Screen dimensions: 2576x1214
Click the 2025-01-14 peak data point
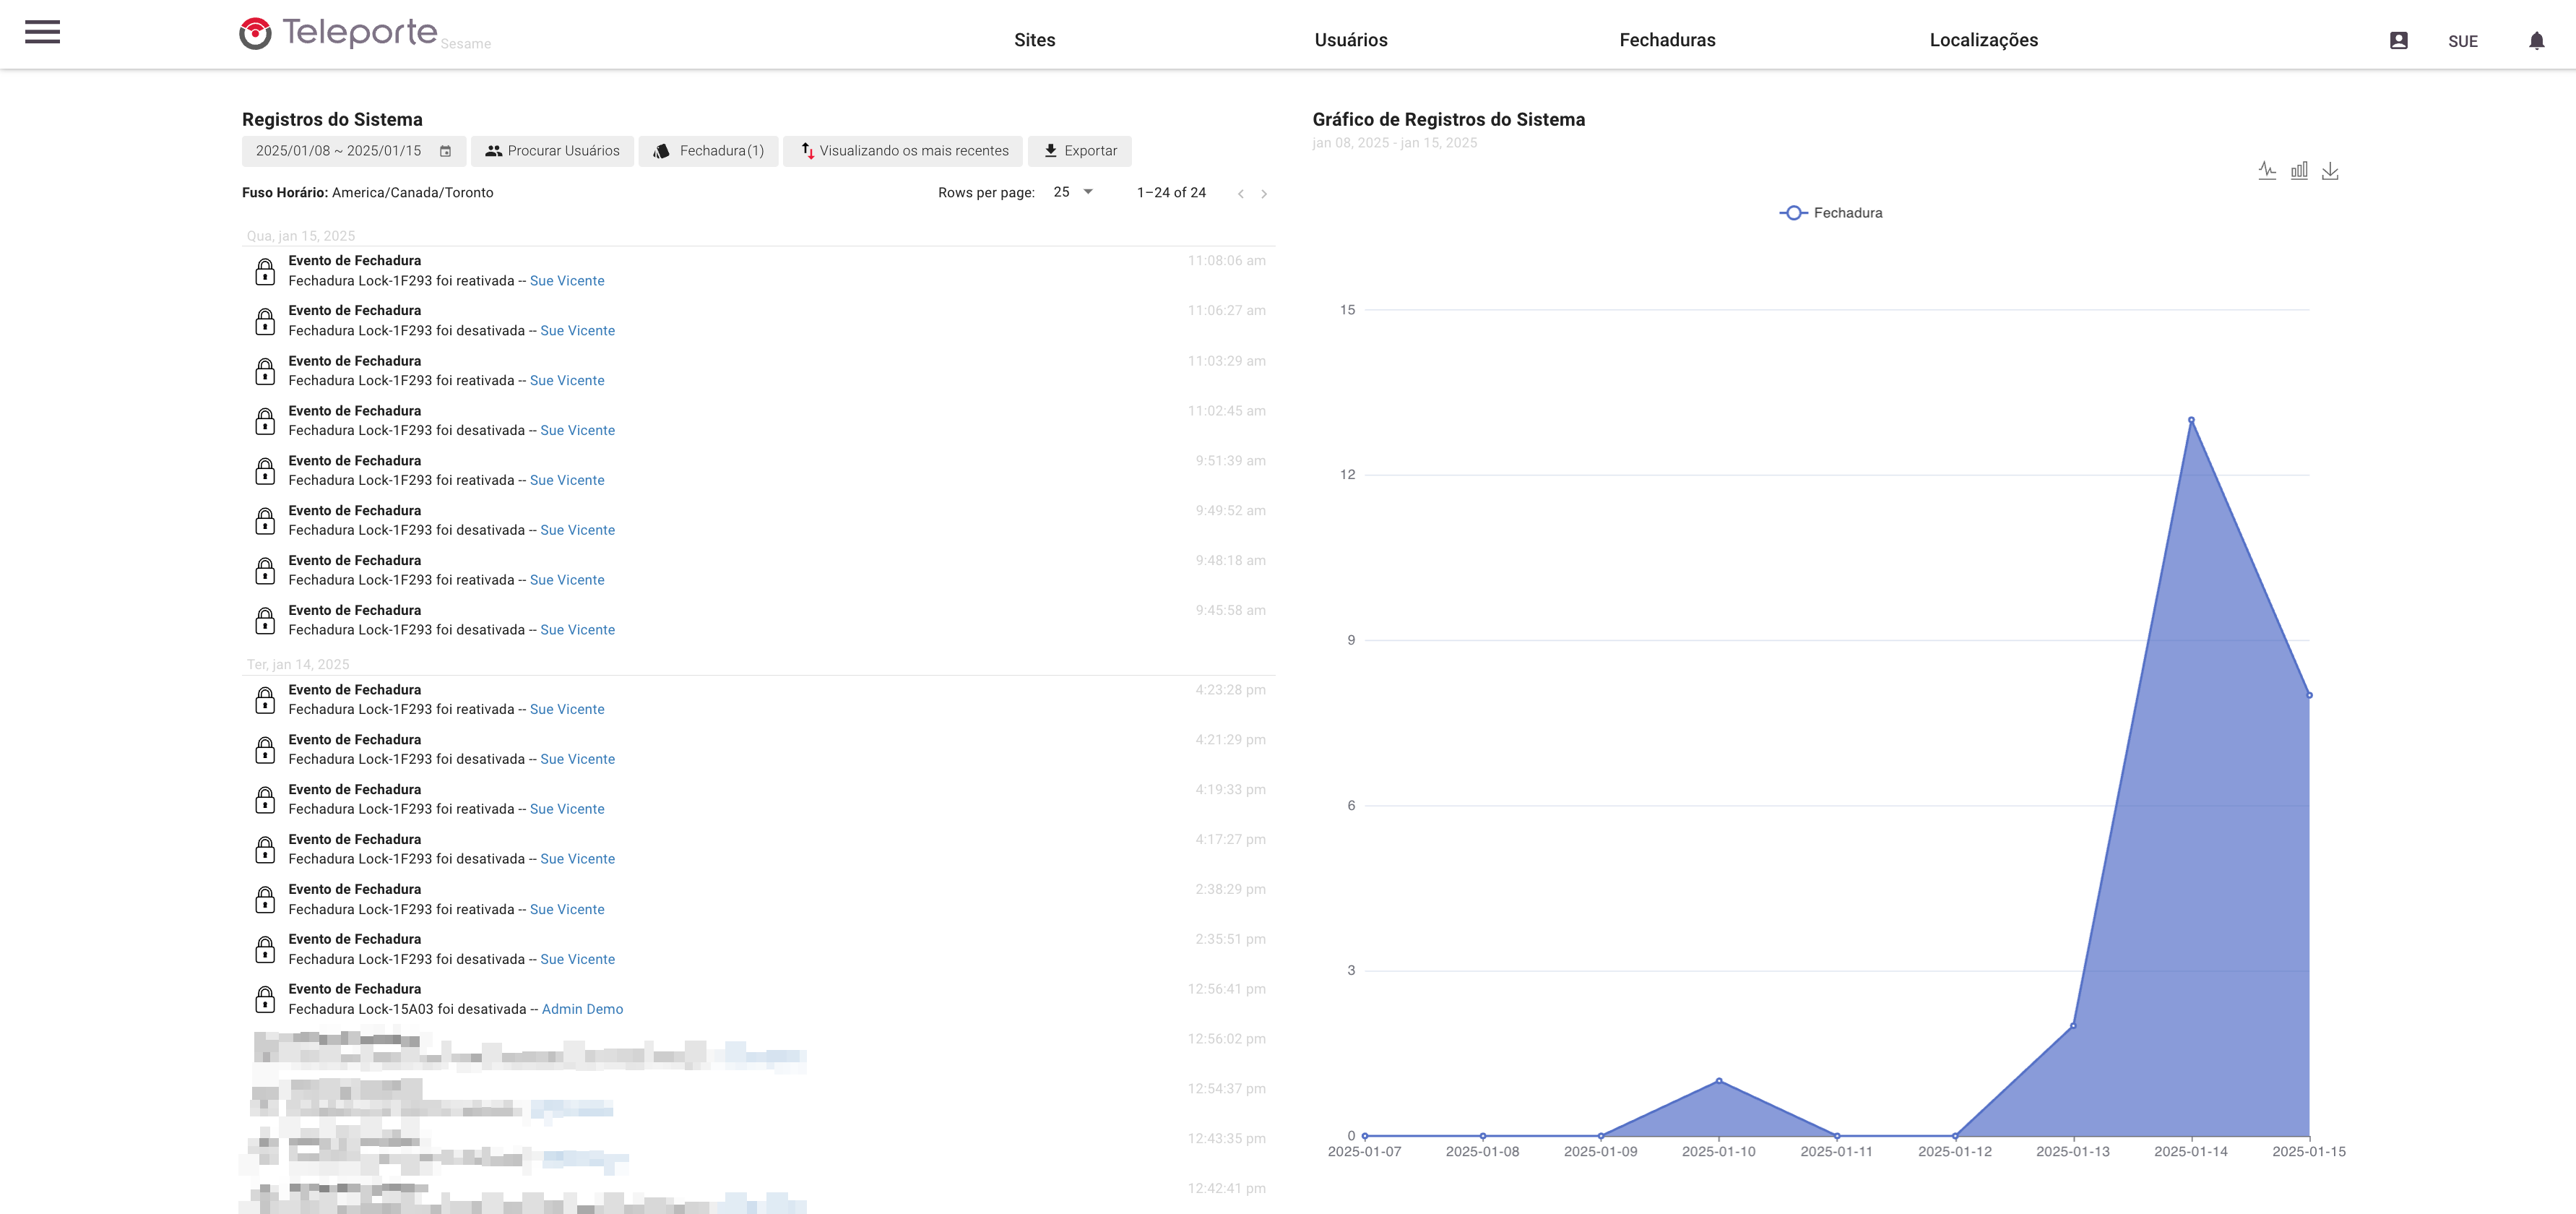pos(2191,420)
